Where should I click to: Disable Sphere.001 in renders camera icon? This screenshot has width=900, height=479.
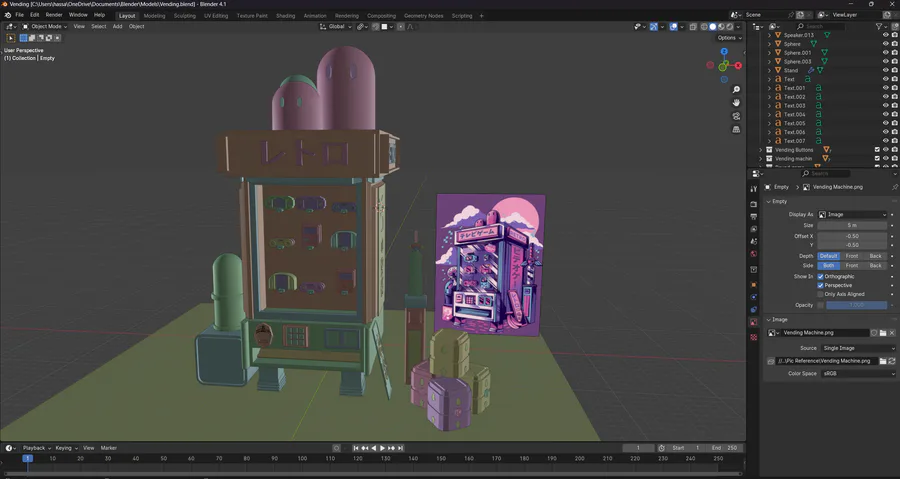tap(894, 53)
